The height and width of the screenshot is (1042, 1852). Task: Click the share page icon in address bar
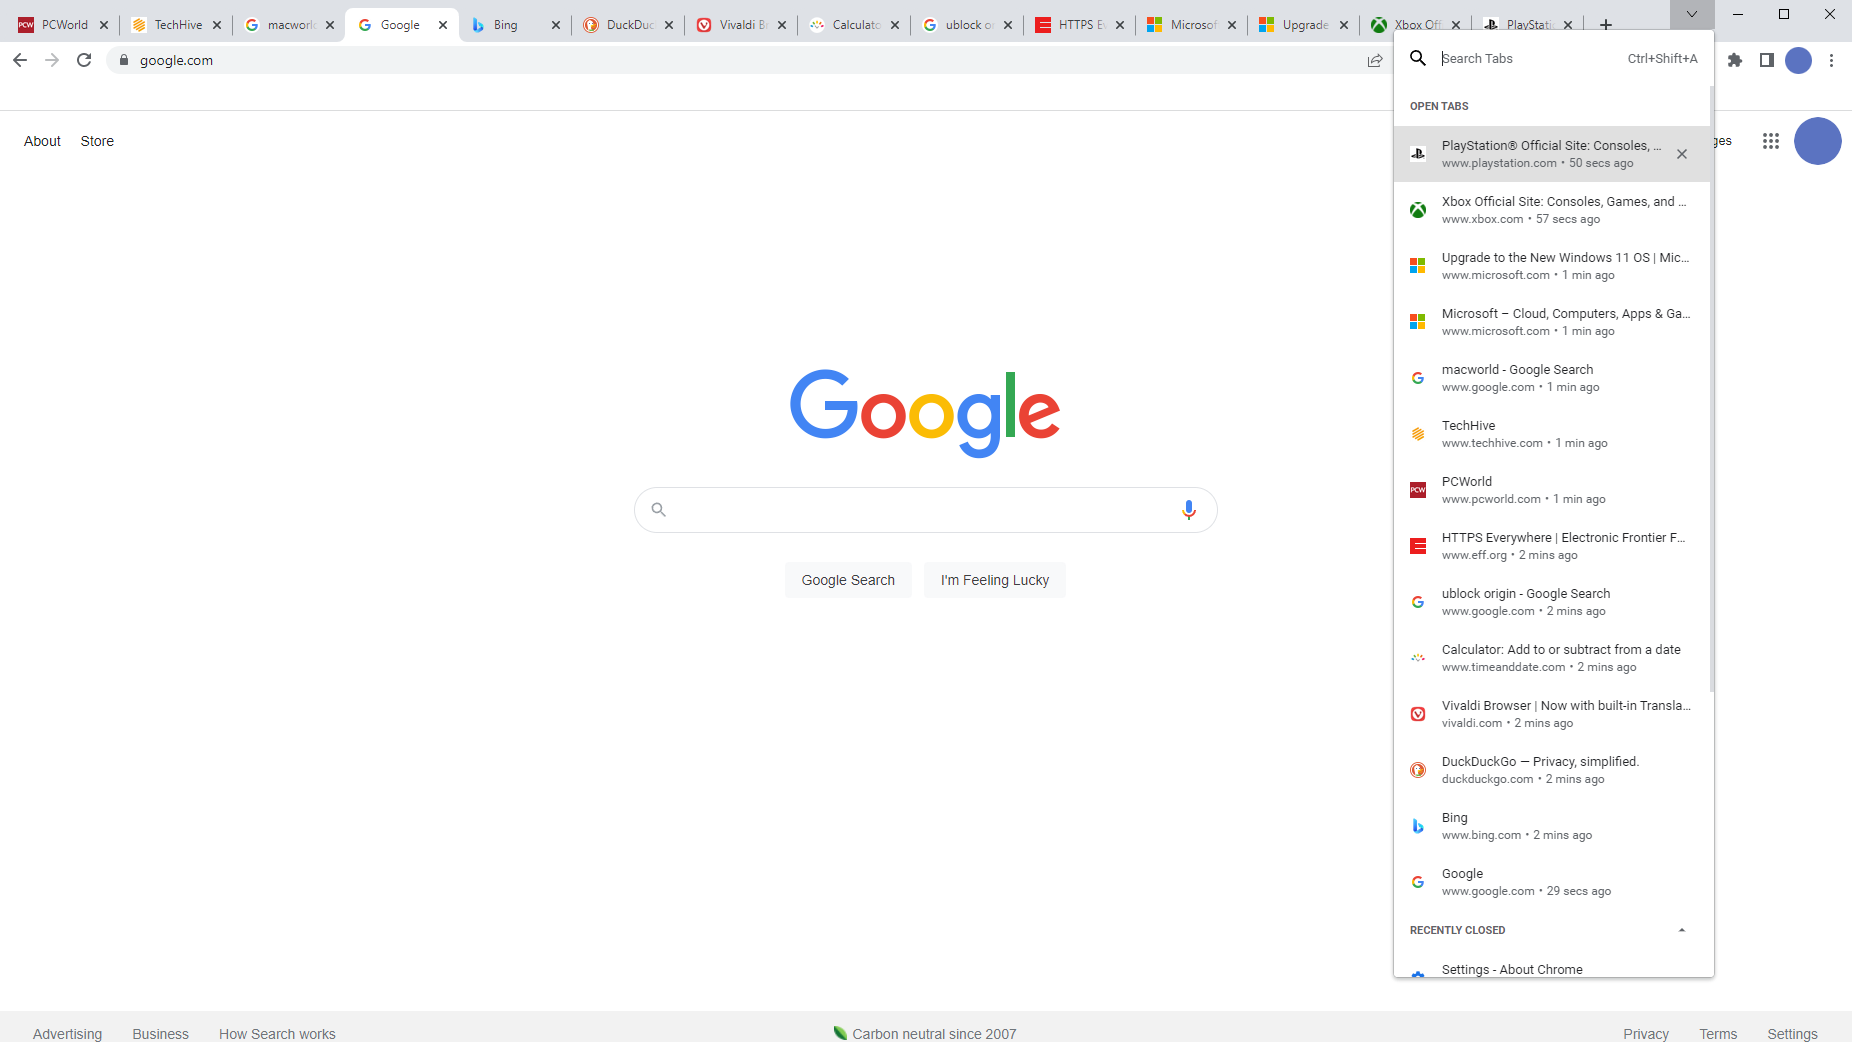click(1375, 60)
